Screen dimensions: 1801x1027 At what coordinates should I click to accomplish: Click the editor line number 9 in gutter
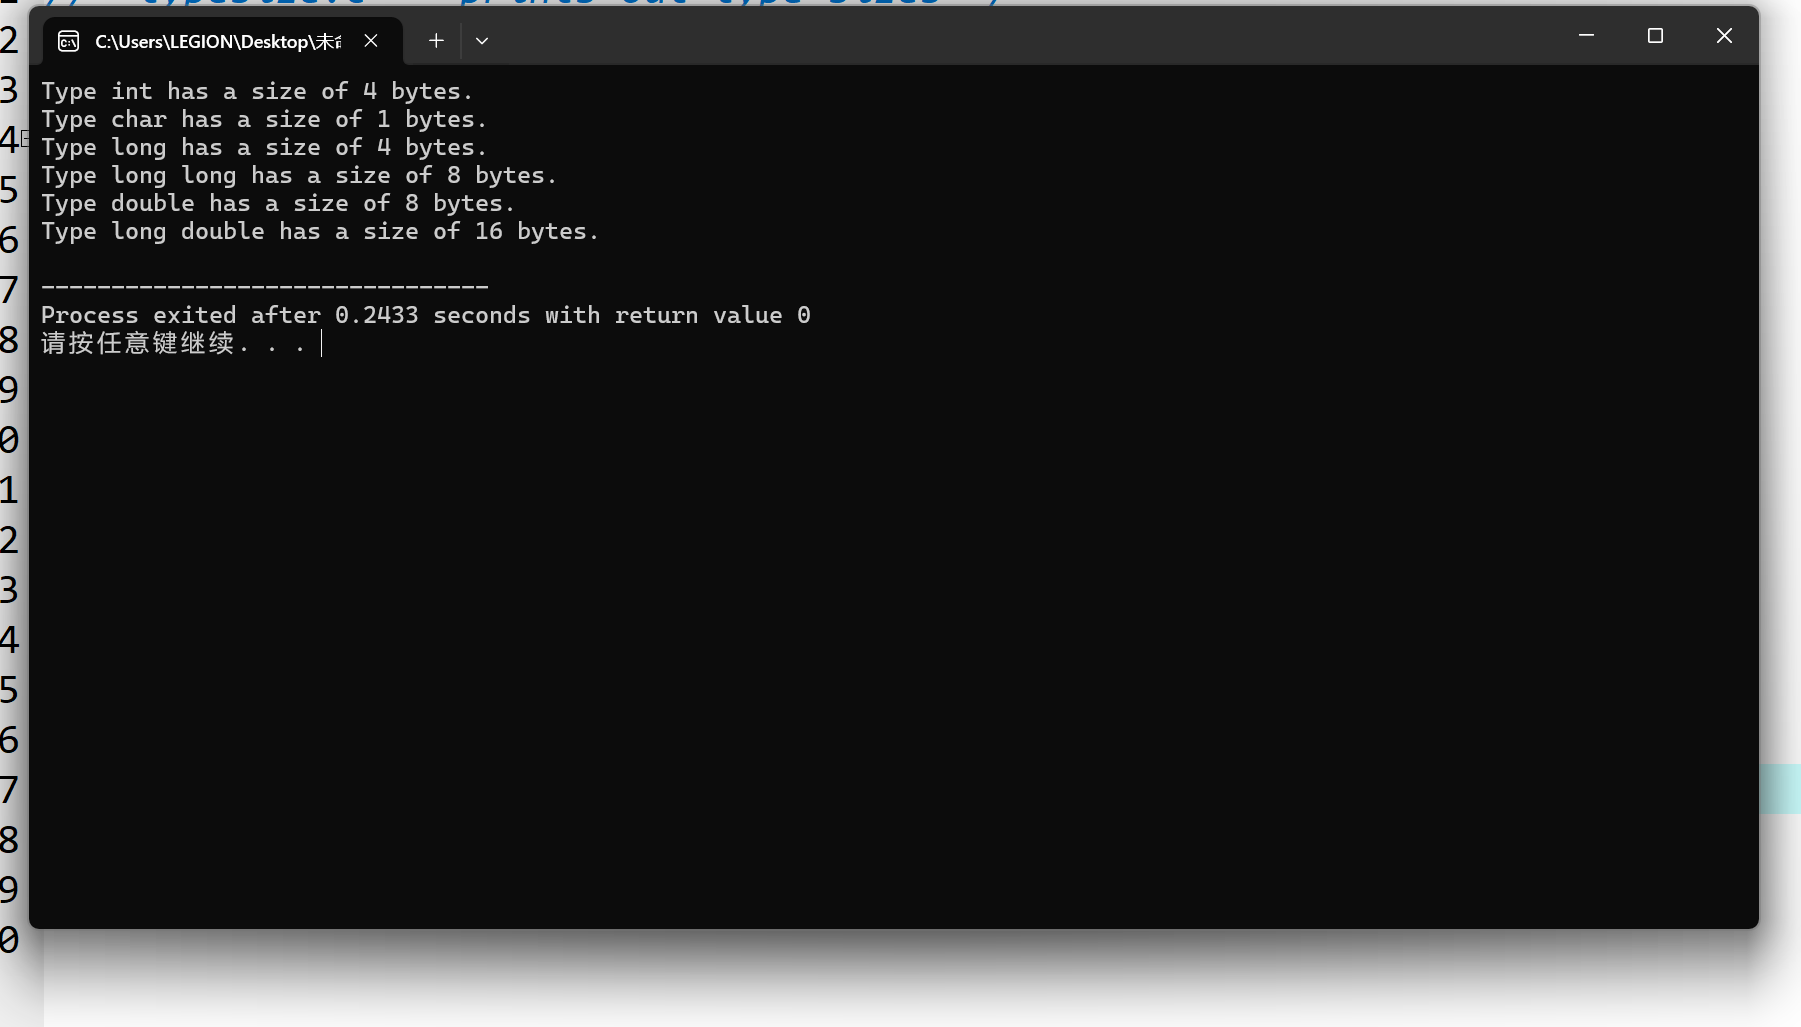(9, 390)
